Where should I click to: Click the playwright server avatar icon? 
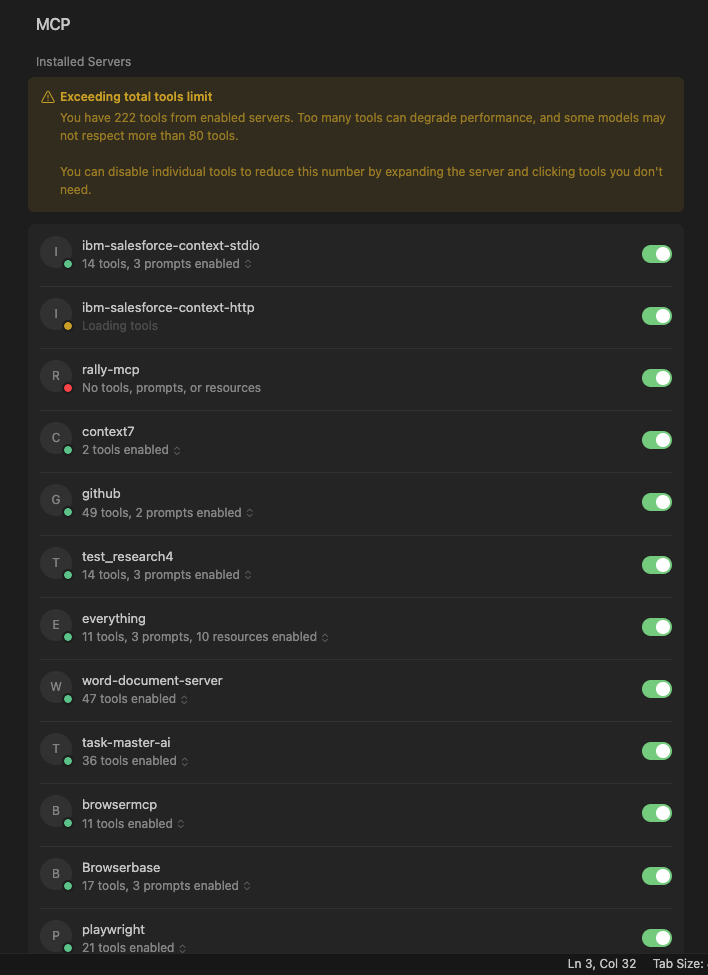coord(56,937)
